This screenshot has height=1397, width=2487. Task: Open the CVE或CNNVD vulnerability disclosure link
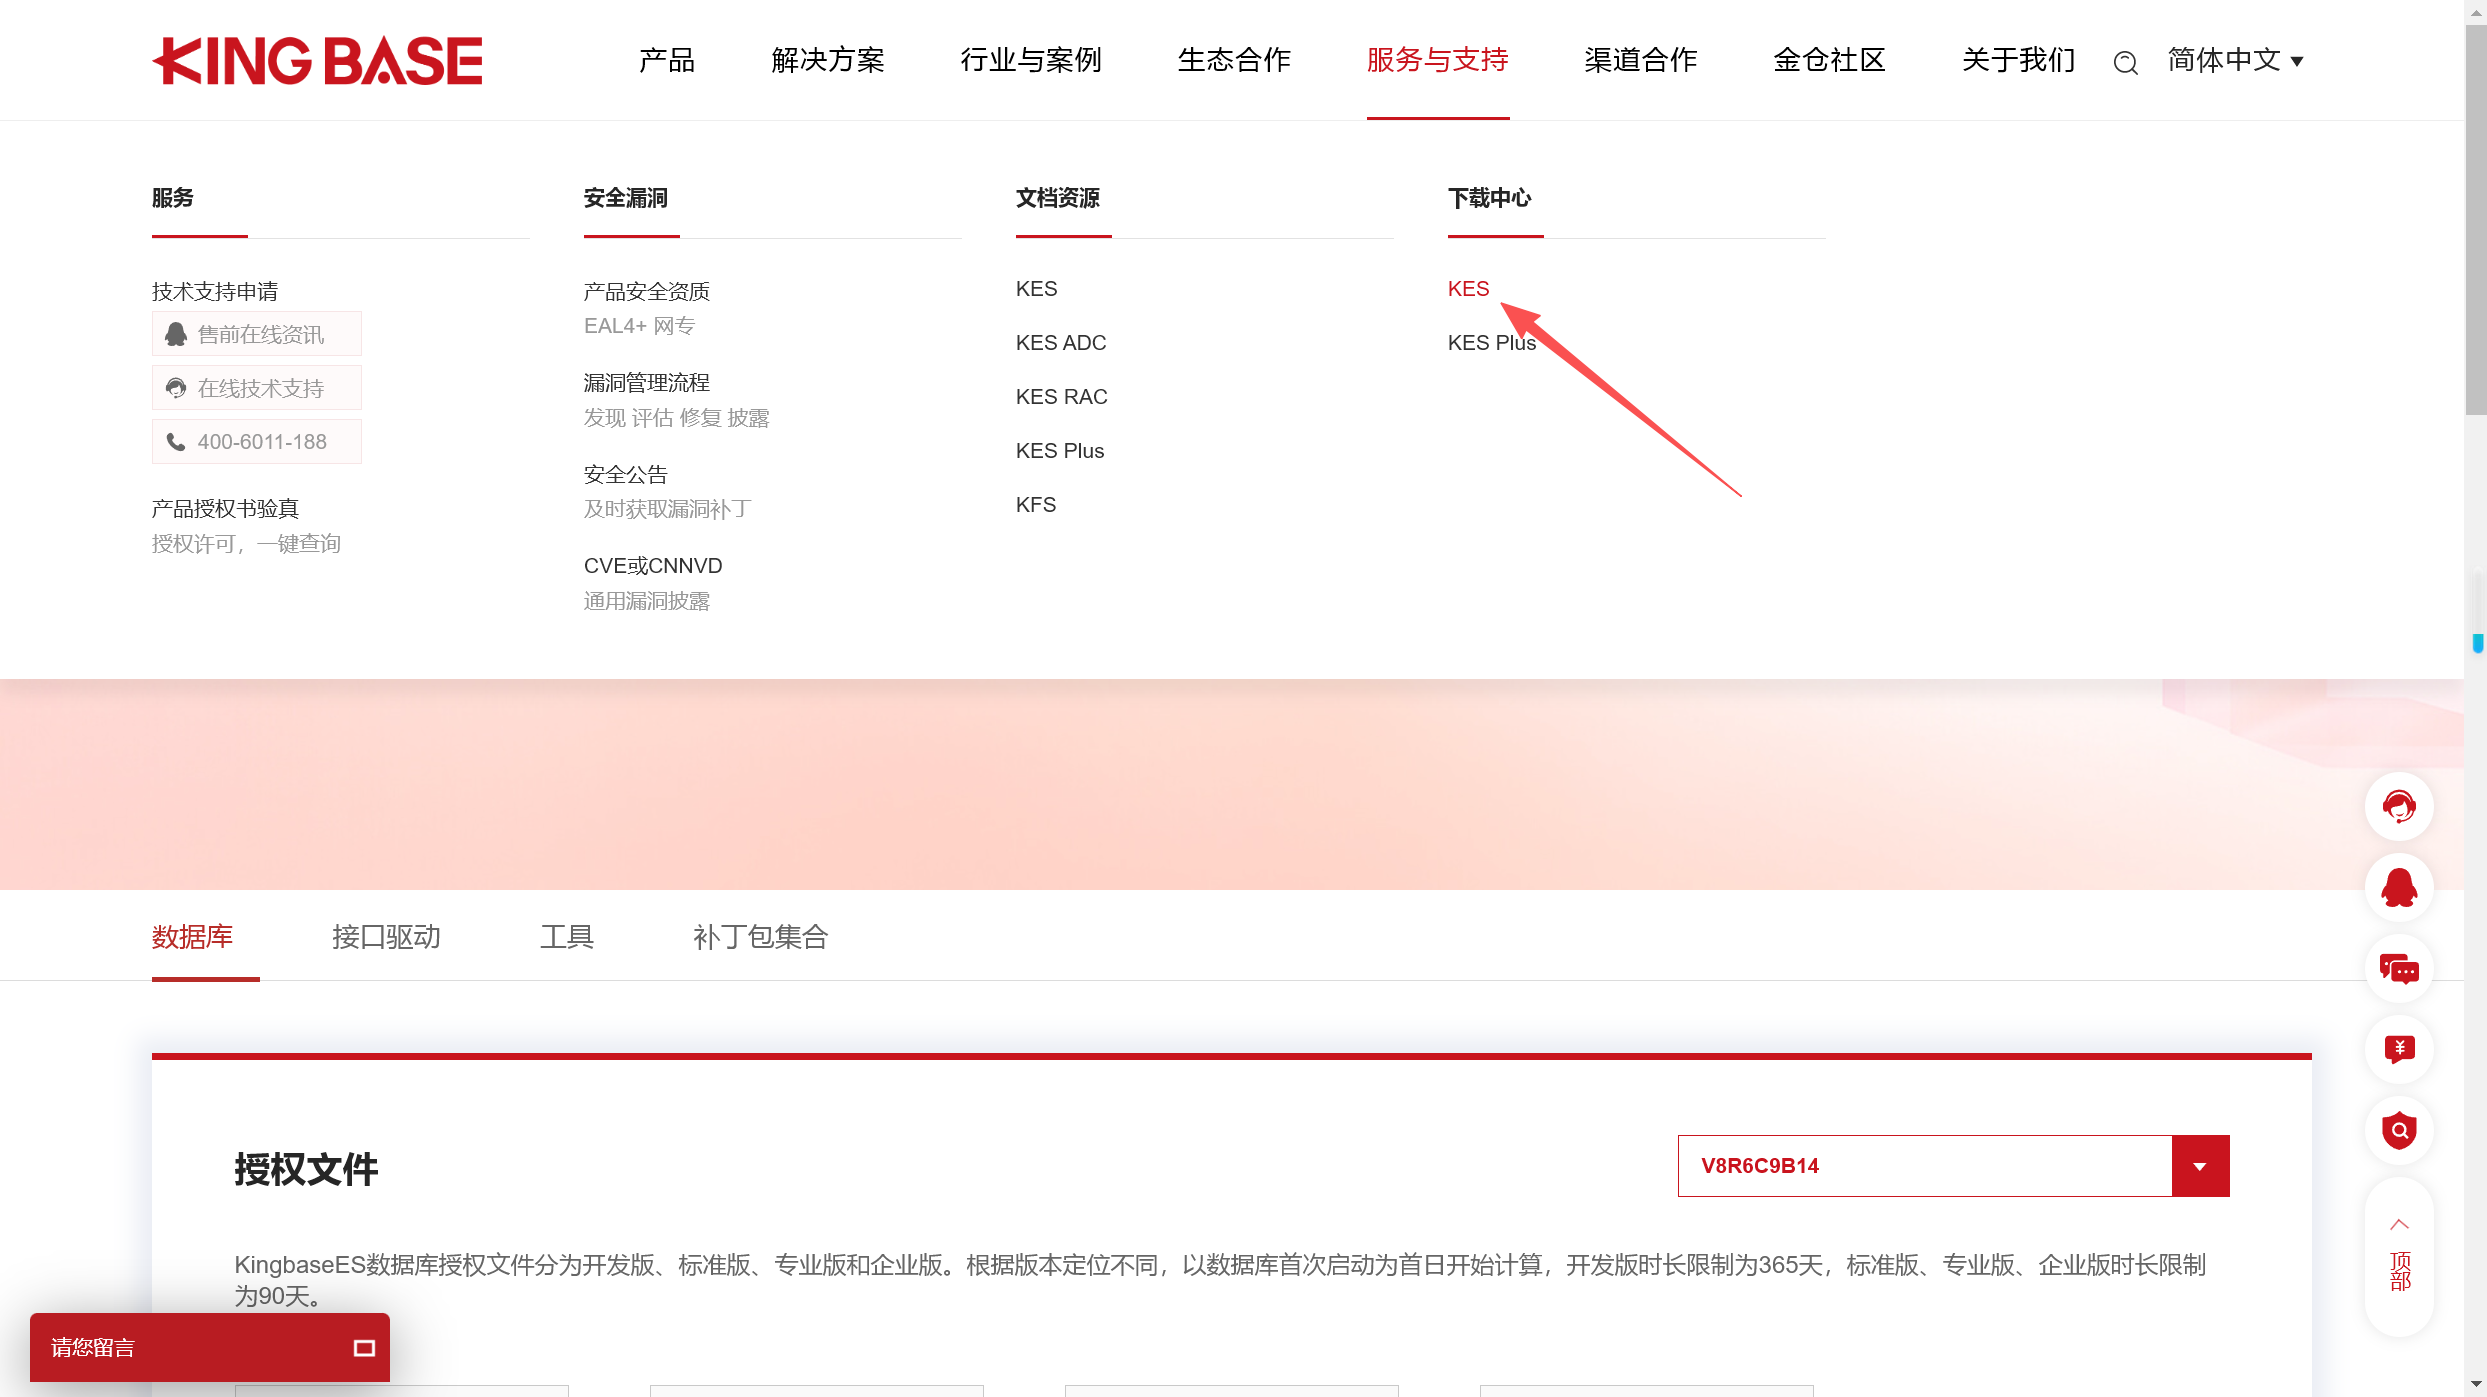point(652,565)
